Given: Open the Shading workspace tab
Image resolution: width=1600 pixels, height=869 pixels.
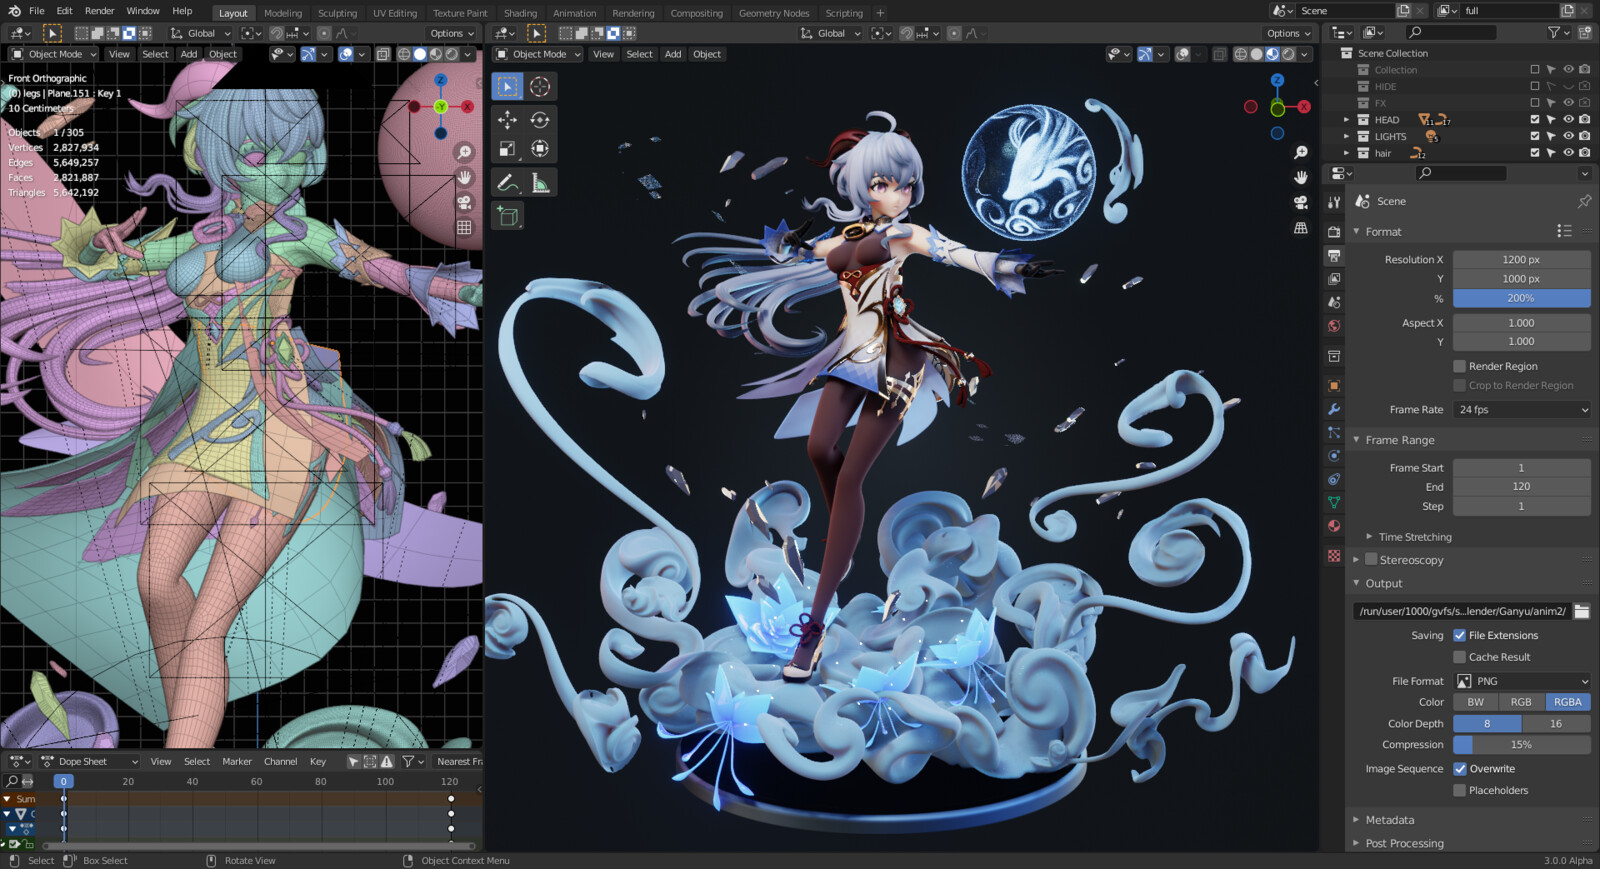Looking at the screenshot, I should (x=520, y=13).
